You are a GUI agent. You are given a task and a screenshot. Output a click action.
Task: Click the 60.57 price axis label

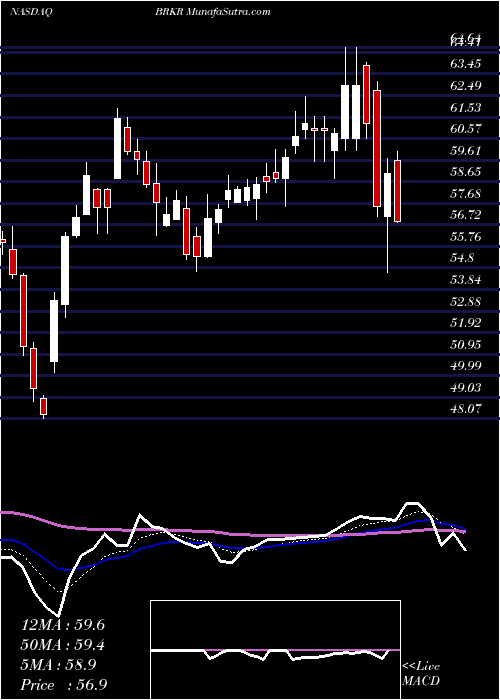click(466, 129)
